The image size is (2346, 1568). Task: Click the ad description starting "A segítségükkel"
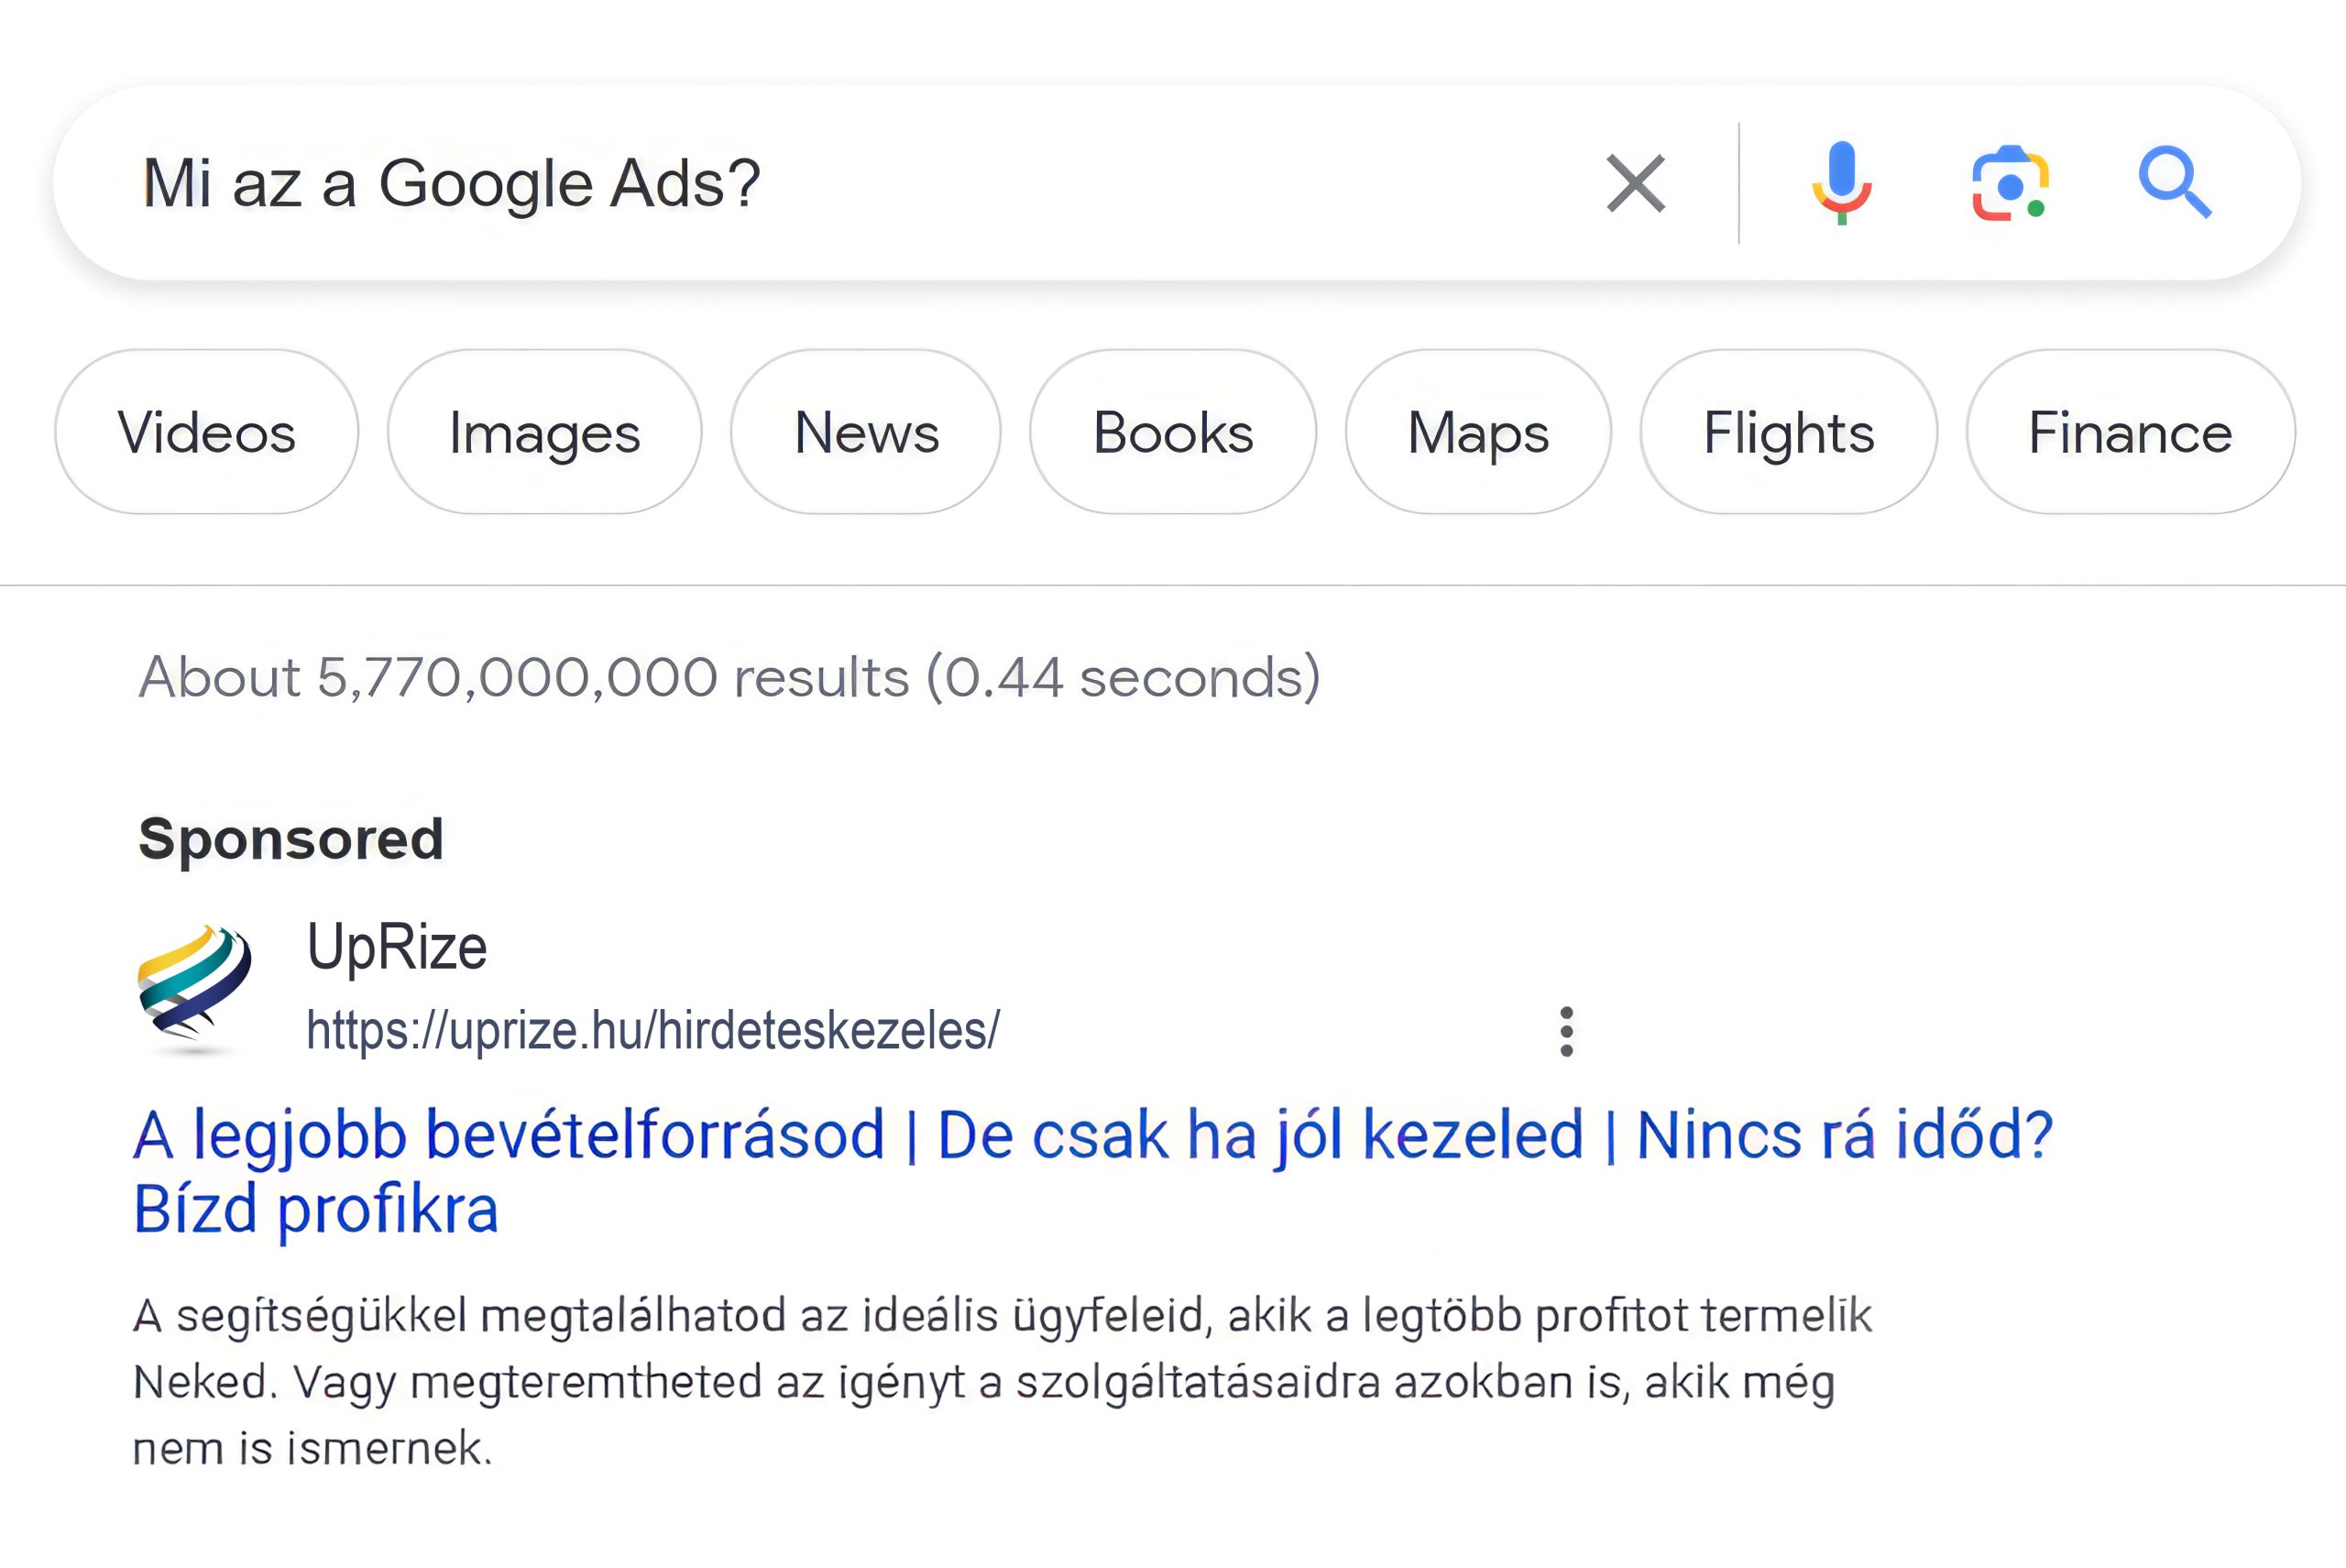pos(1000,1381)
